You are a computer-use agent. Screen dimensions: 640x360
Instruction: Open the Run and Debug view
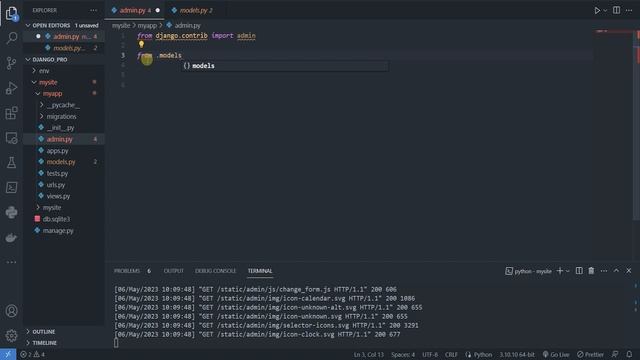pos(11,88)
